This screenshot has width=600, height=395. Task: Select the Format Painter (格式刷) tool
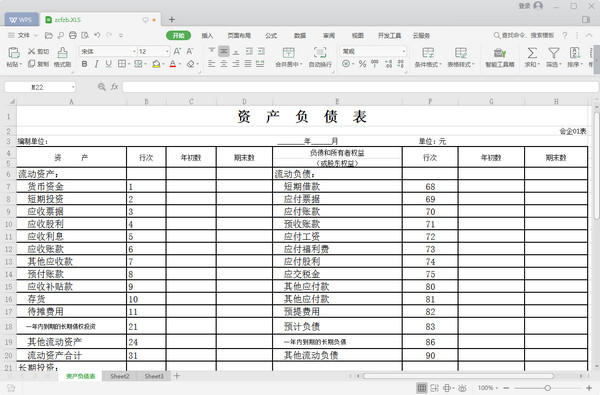62,57
